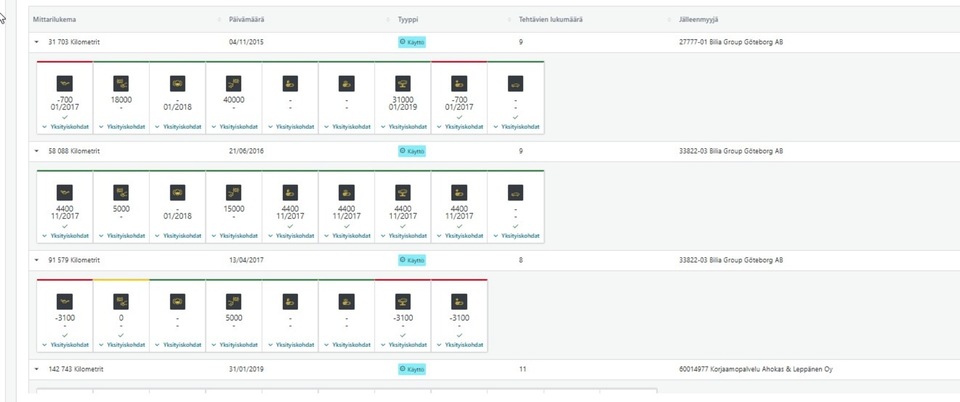
Task: Click the service icon above the 15000 value
Action: pos(234,192)
